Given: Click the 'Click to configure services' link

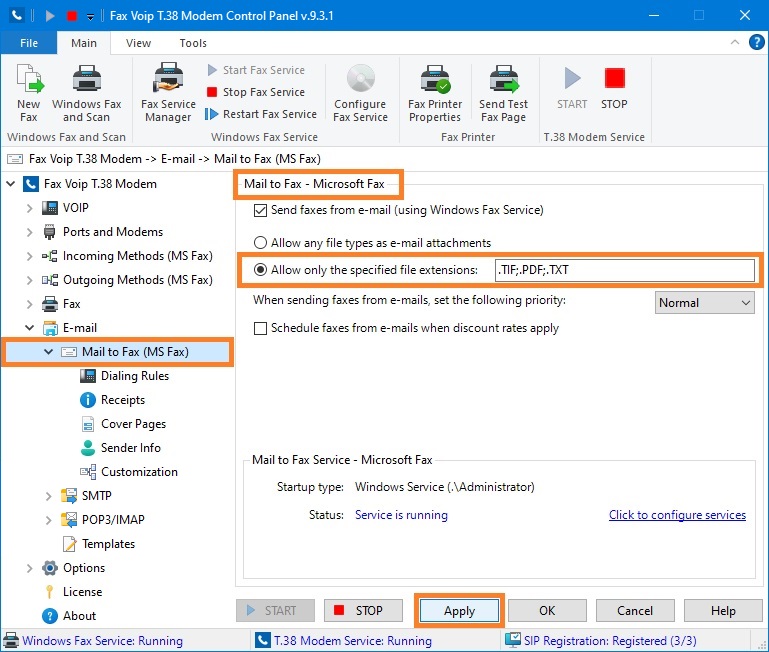Looking at the screenshot, I should [677, 515].
